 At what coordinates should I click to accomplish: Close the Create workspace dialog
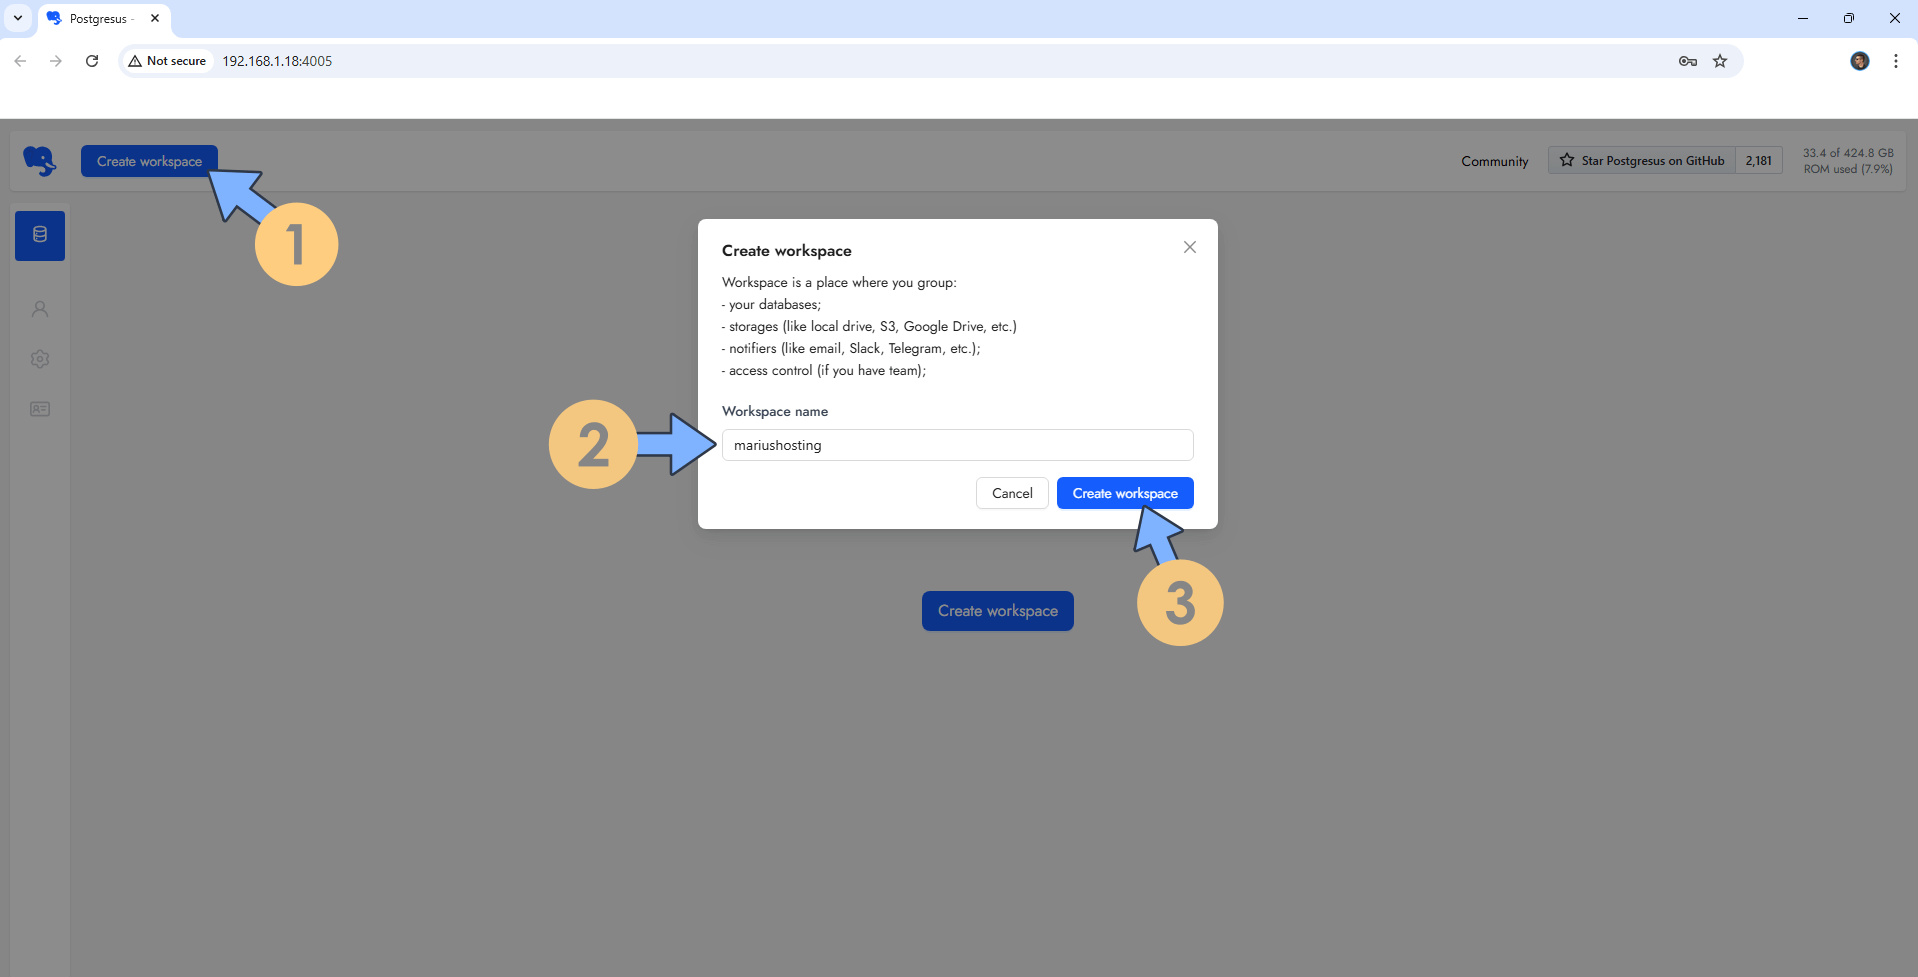coord(1189,247)
